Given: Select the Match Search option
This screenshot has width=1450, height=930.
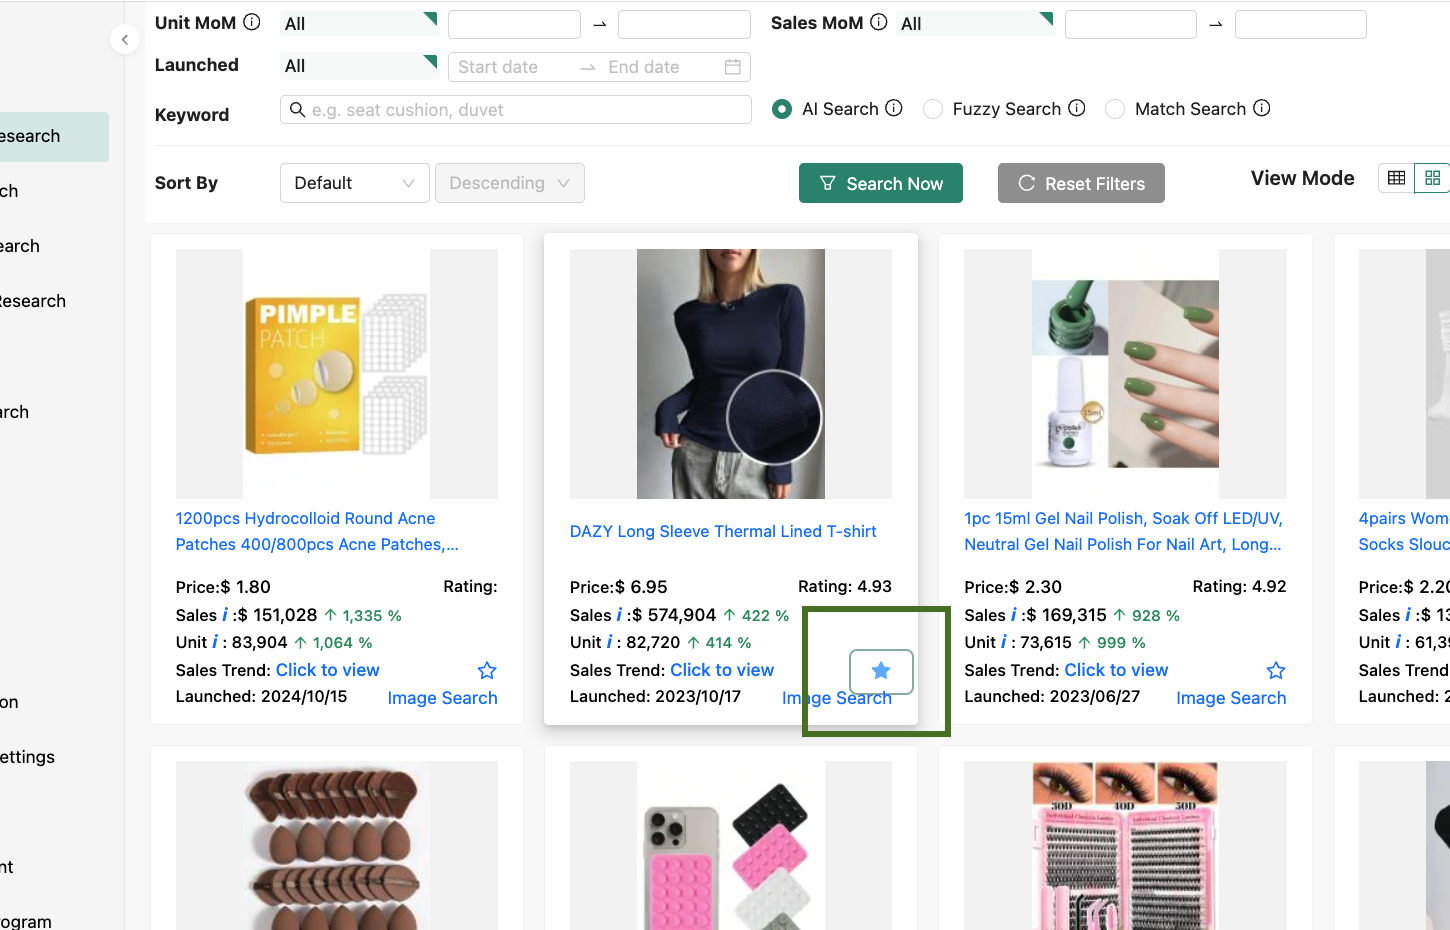Looking at the screenshot, I should [x=1115, y=109].
